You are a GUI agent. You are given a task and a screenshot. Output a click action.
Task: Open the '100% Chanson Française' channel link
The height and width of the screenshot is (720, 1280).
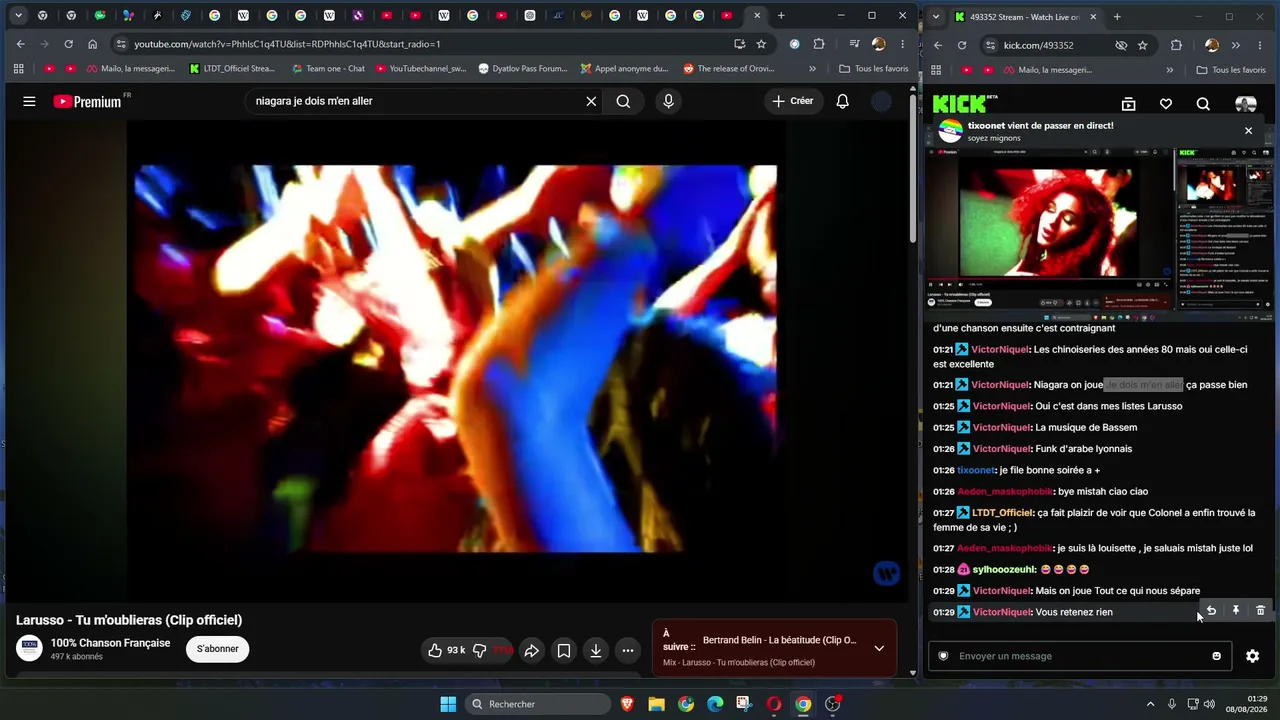[x=110, y=643]
